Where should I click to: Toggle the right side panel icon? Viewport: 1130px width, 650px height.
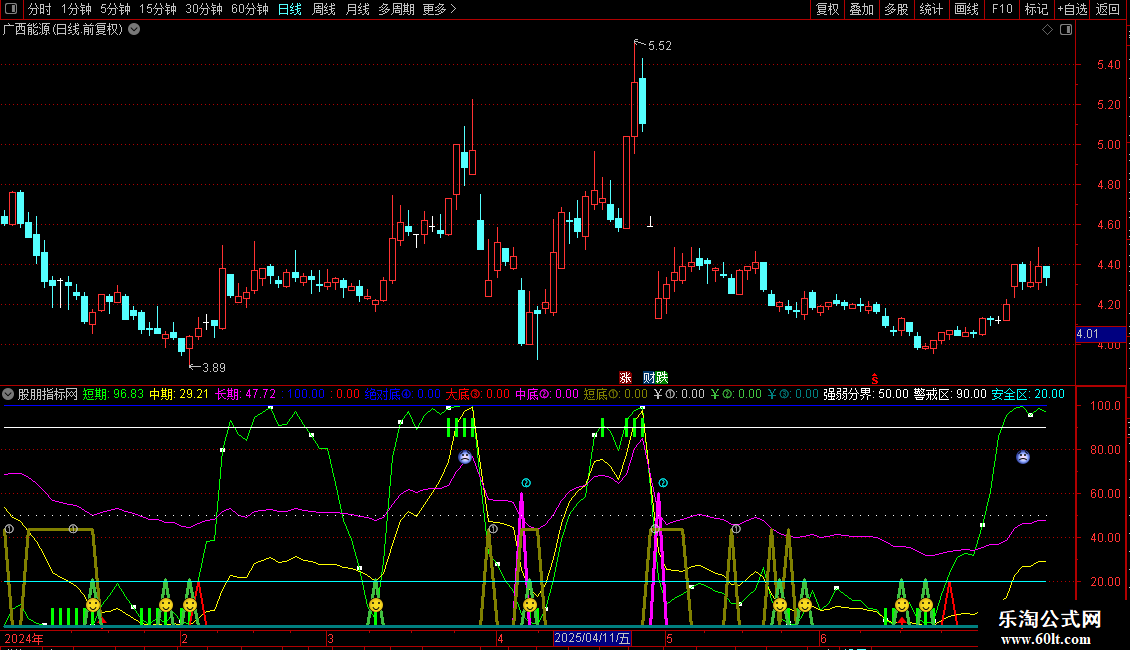[x=1067, y=30]
